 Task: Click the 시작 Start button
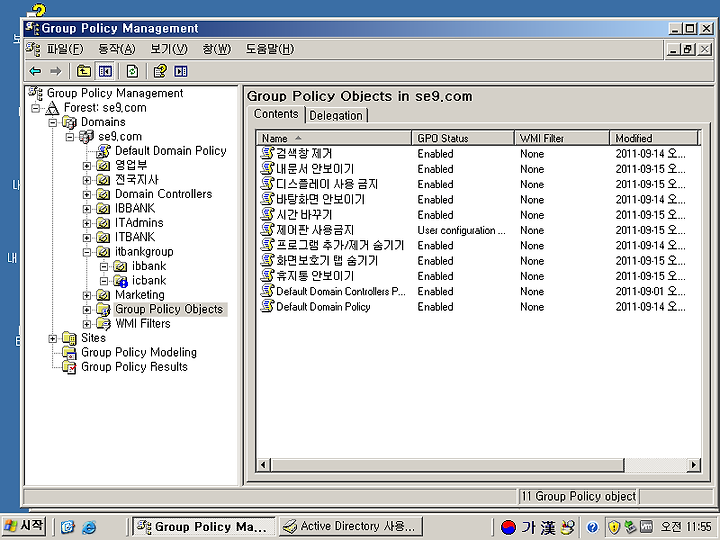[24, 526]
